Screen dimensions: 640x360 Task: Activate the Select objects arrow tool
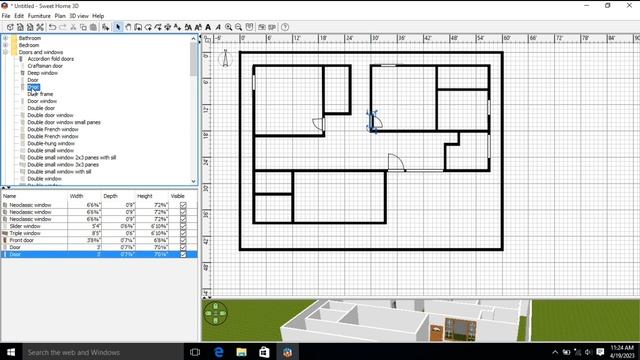(x=118, y=27)
